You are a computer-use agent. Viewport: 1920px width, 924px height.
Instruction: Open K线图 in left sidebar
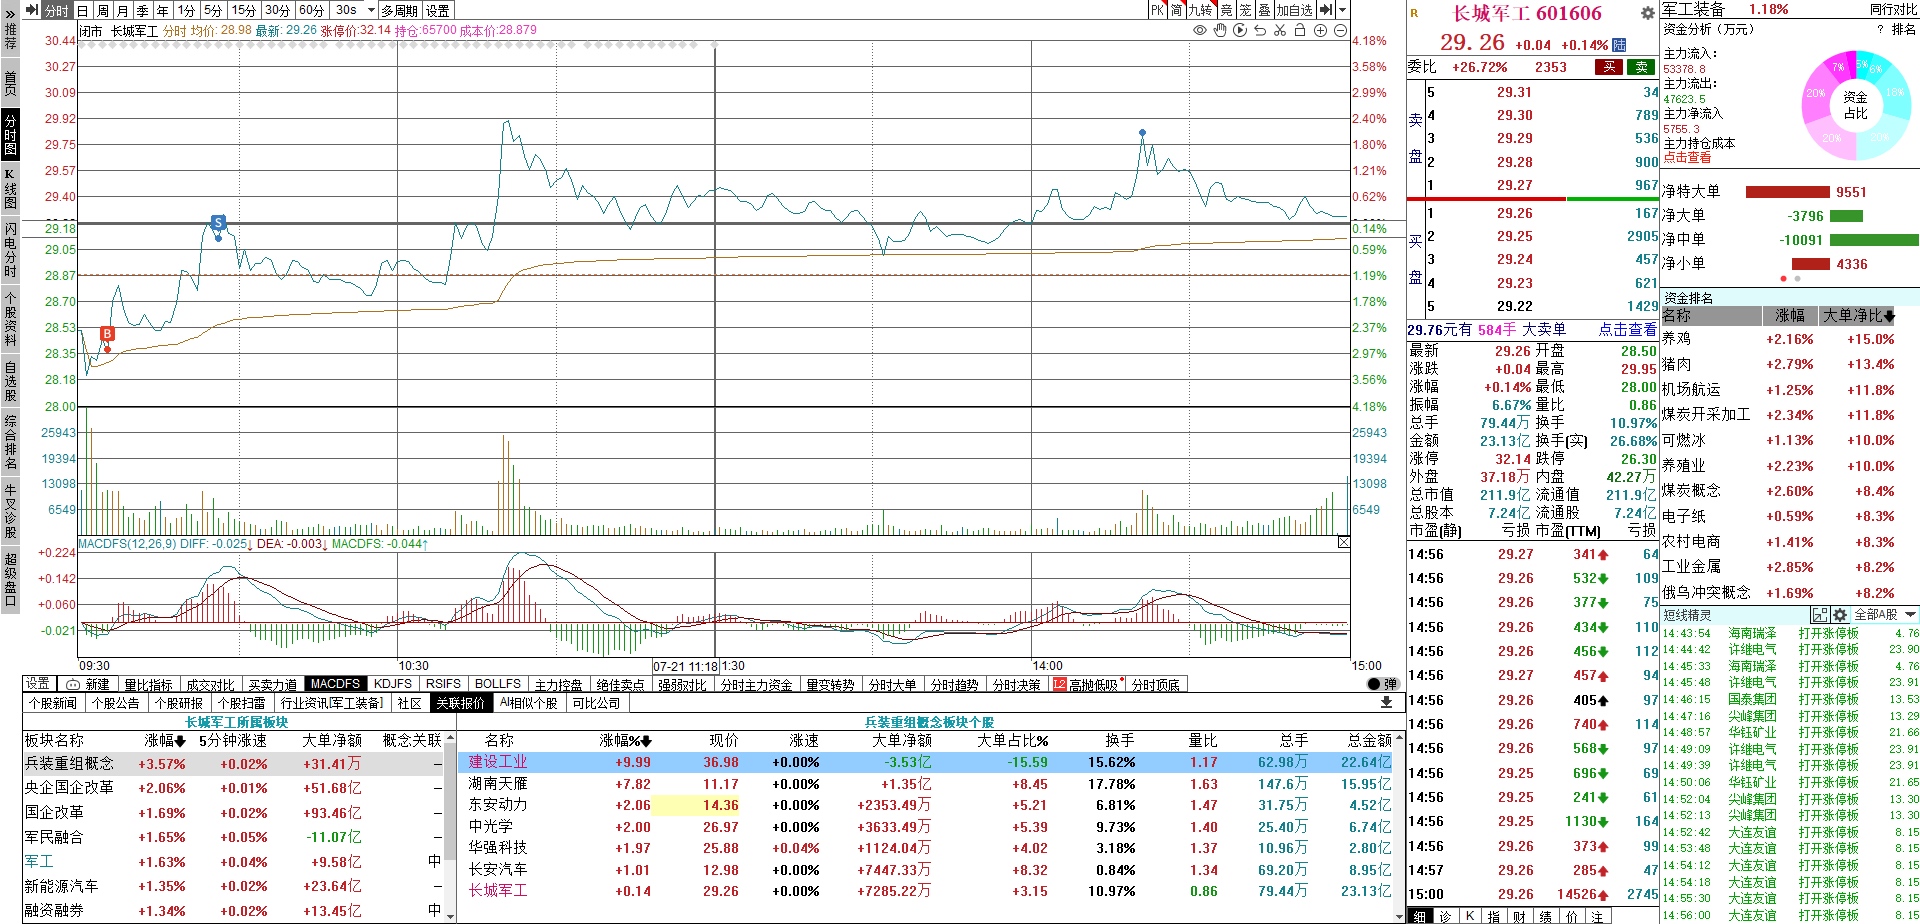pos(10,190)
